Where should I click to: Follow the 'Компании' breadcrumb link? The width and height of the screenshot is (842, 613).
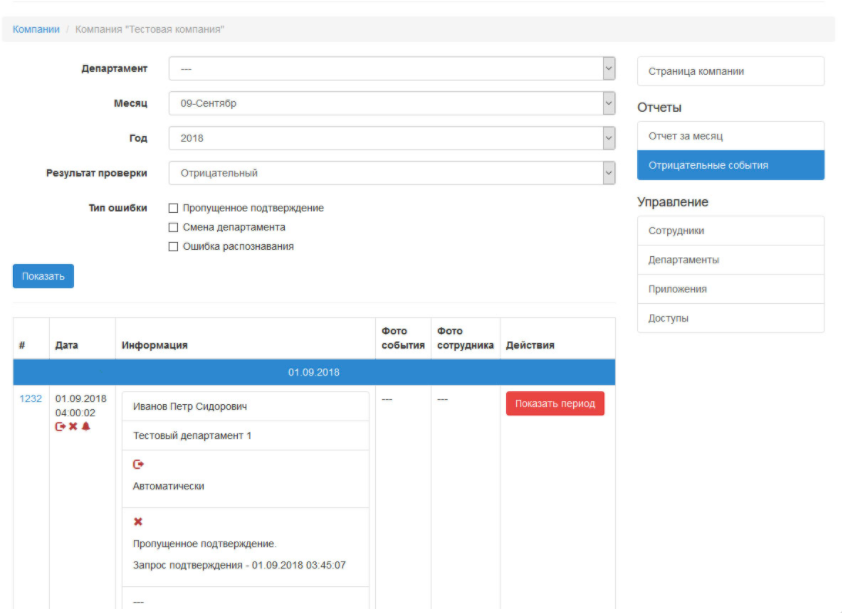[36, 30]
